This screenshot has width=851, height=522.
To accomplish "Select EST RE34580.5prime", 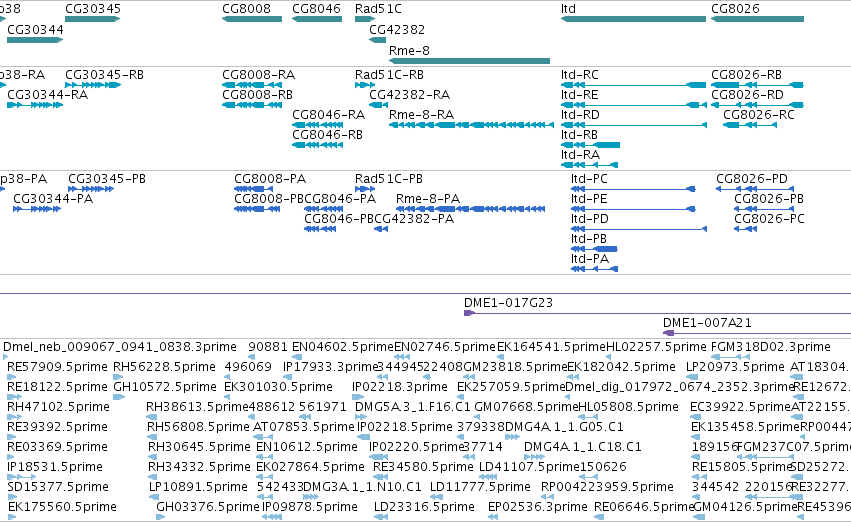I will pyautogui.click(x=378, y=477).
